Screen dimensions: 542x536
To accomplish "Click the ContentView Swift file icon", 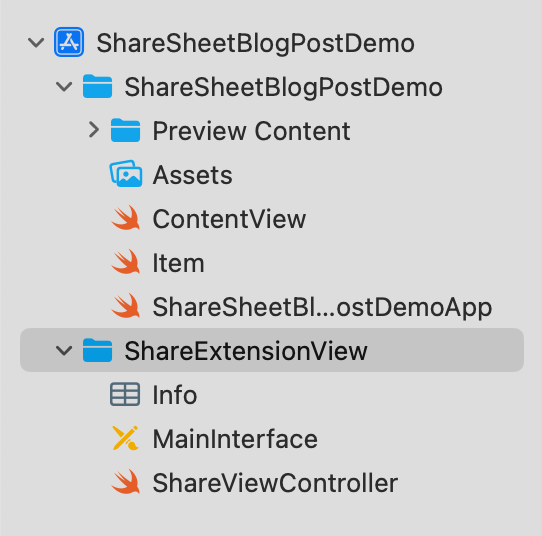I will coord(126,218).
